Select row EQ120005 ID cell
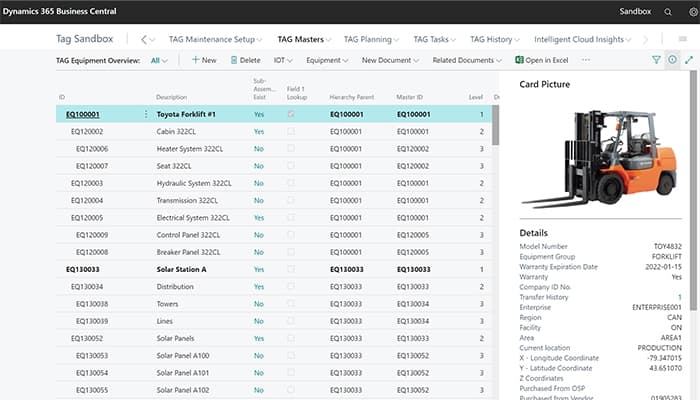 87,218
